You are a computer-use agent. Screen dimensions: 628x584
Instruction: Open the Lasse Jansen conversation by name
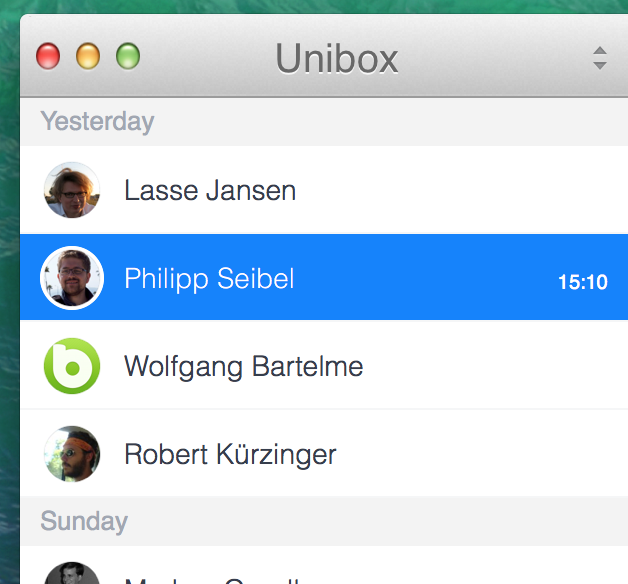pyautogui.click(x=210, y=190)
